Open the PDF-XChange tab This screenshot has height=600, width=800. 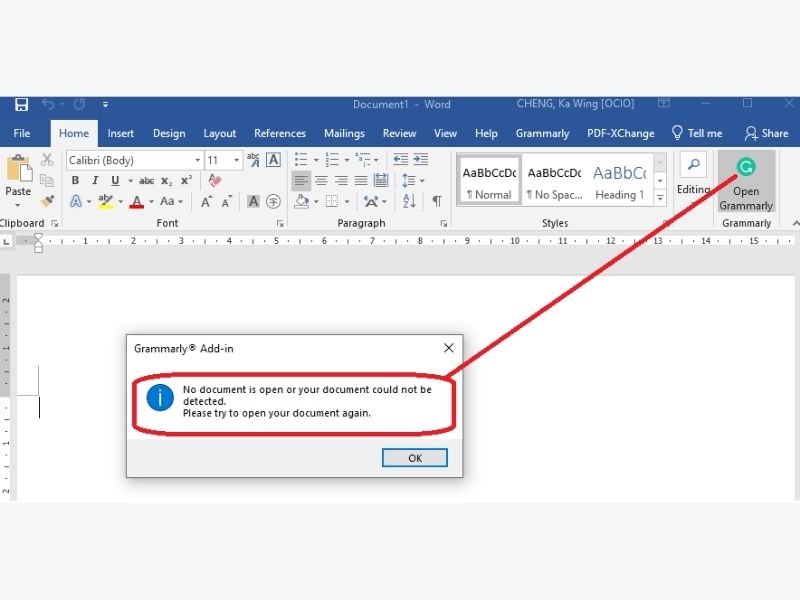620,133
